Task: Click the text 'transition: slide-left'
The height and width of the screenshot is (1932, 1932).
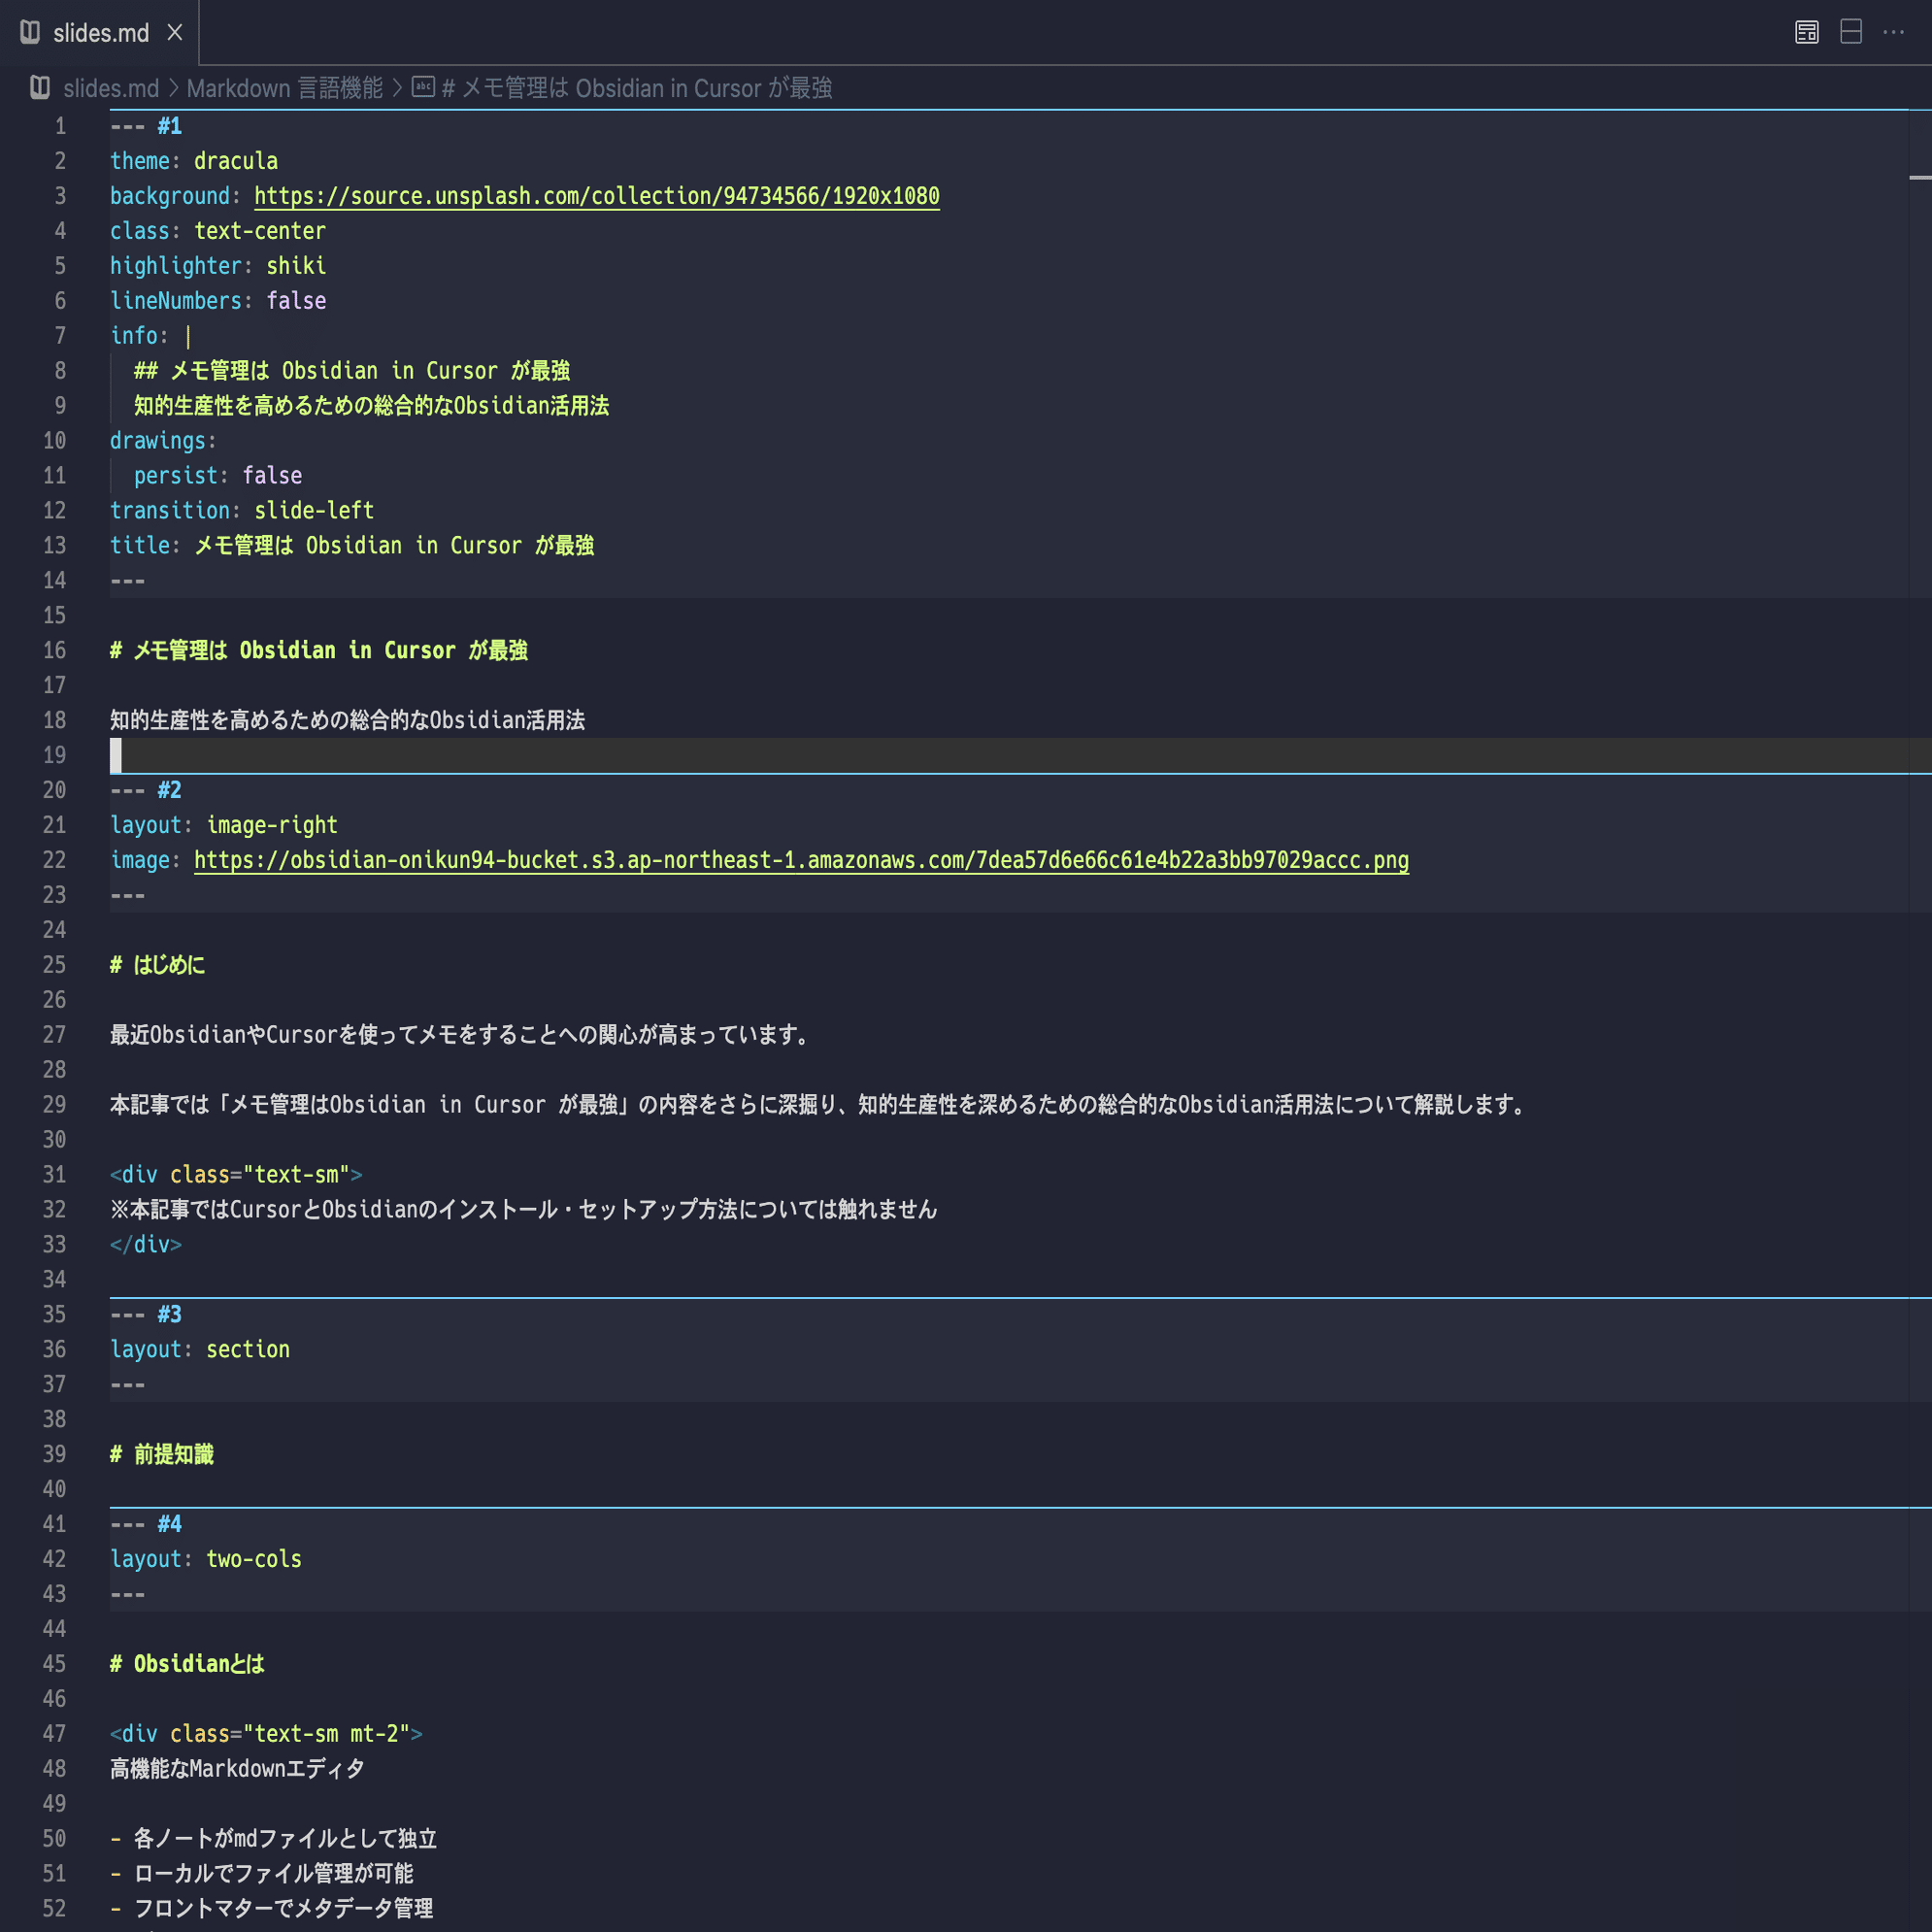Action: [242, 511]
